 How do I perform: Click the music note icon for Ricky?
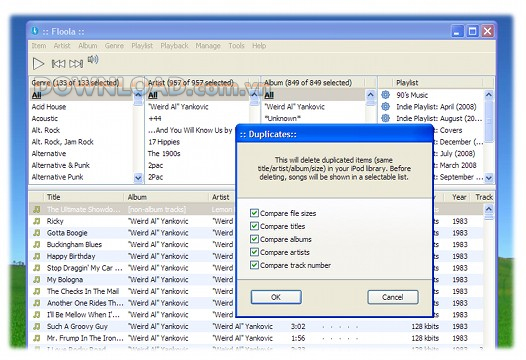click(37, 221)
